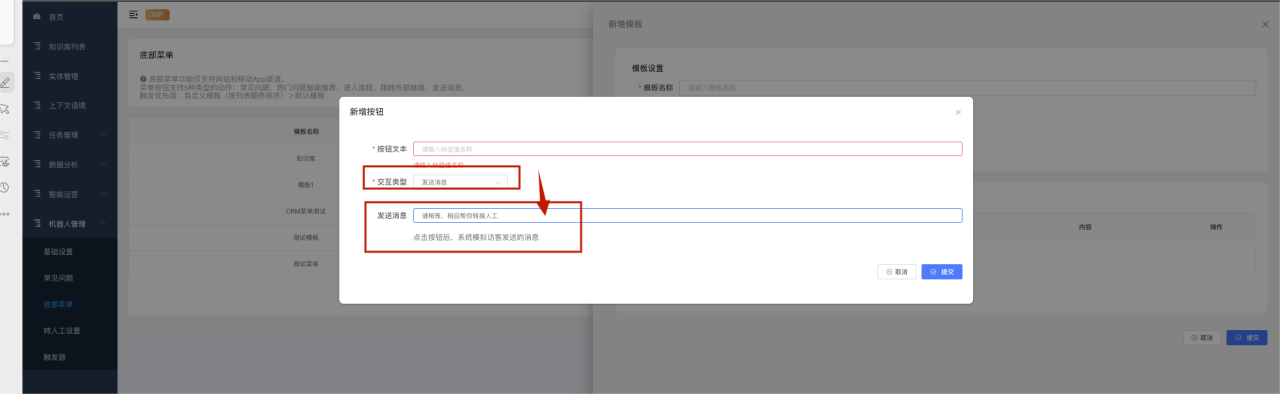
Task: Click the icon beside 实体管理
Action: (37, 76)
